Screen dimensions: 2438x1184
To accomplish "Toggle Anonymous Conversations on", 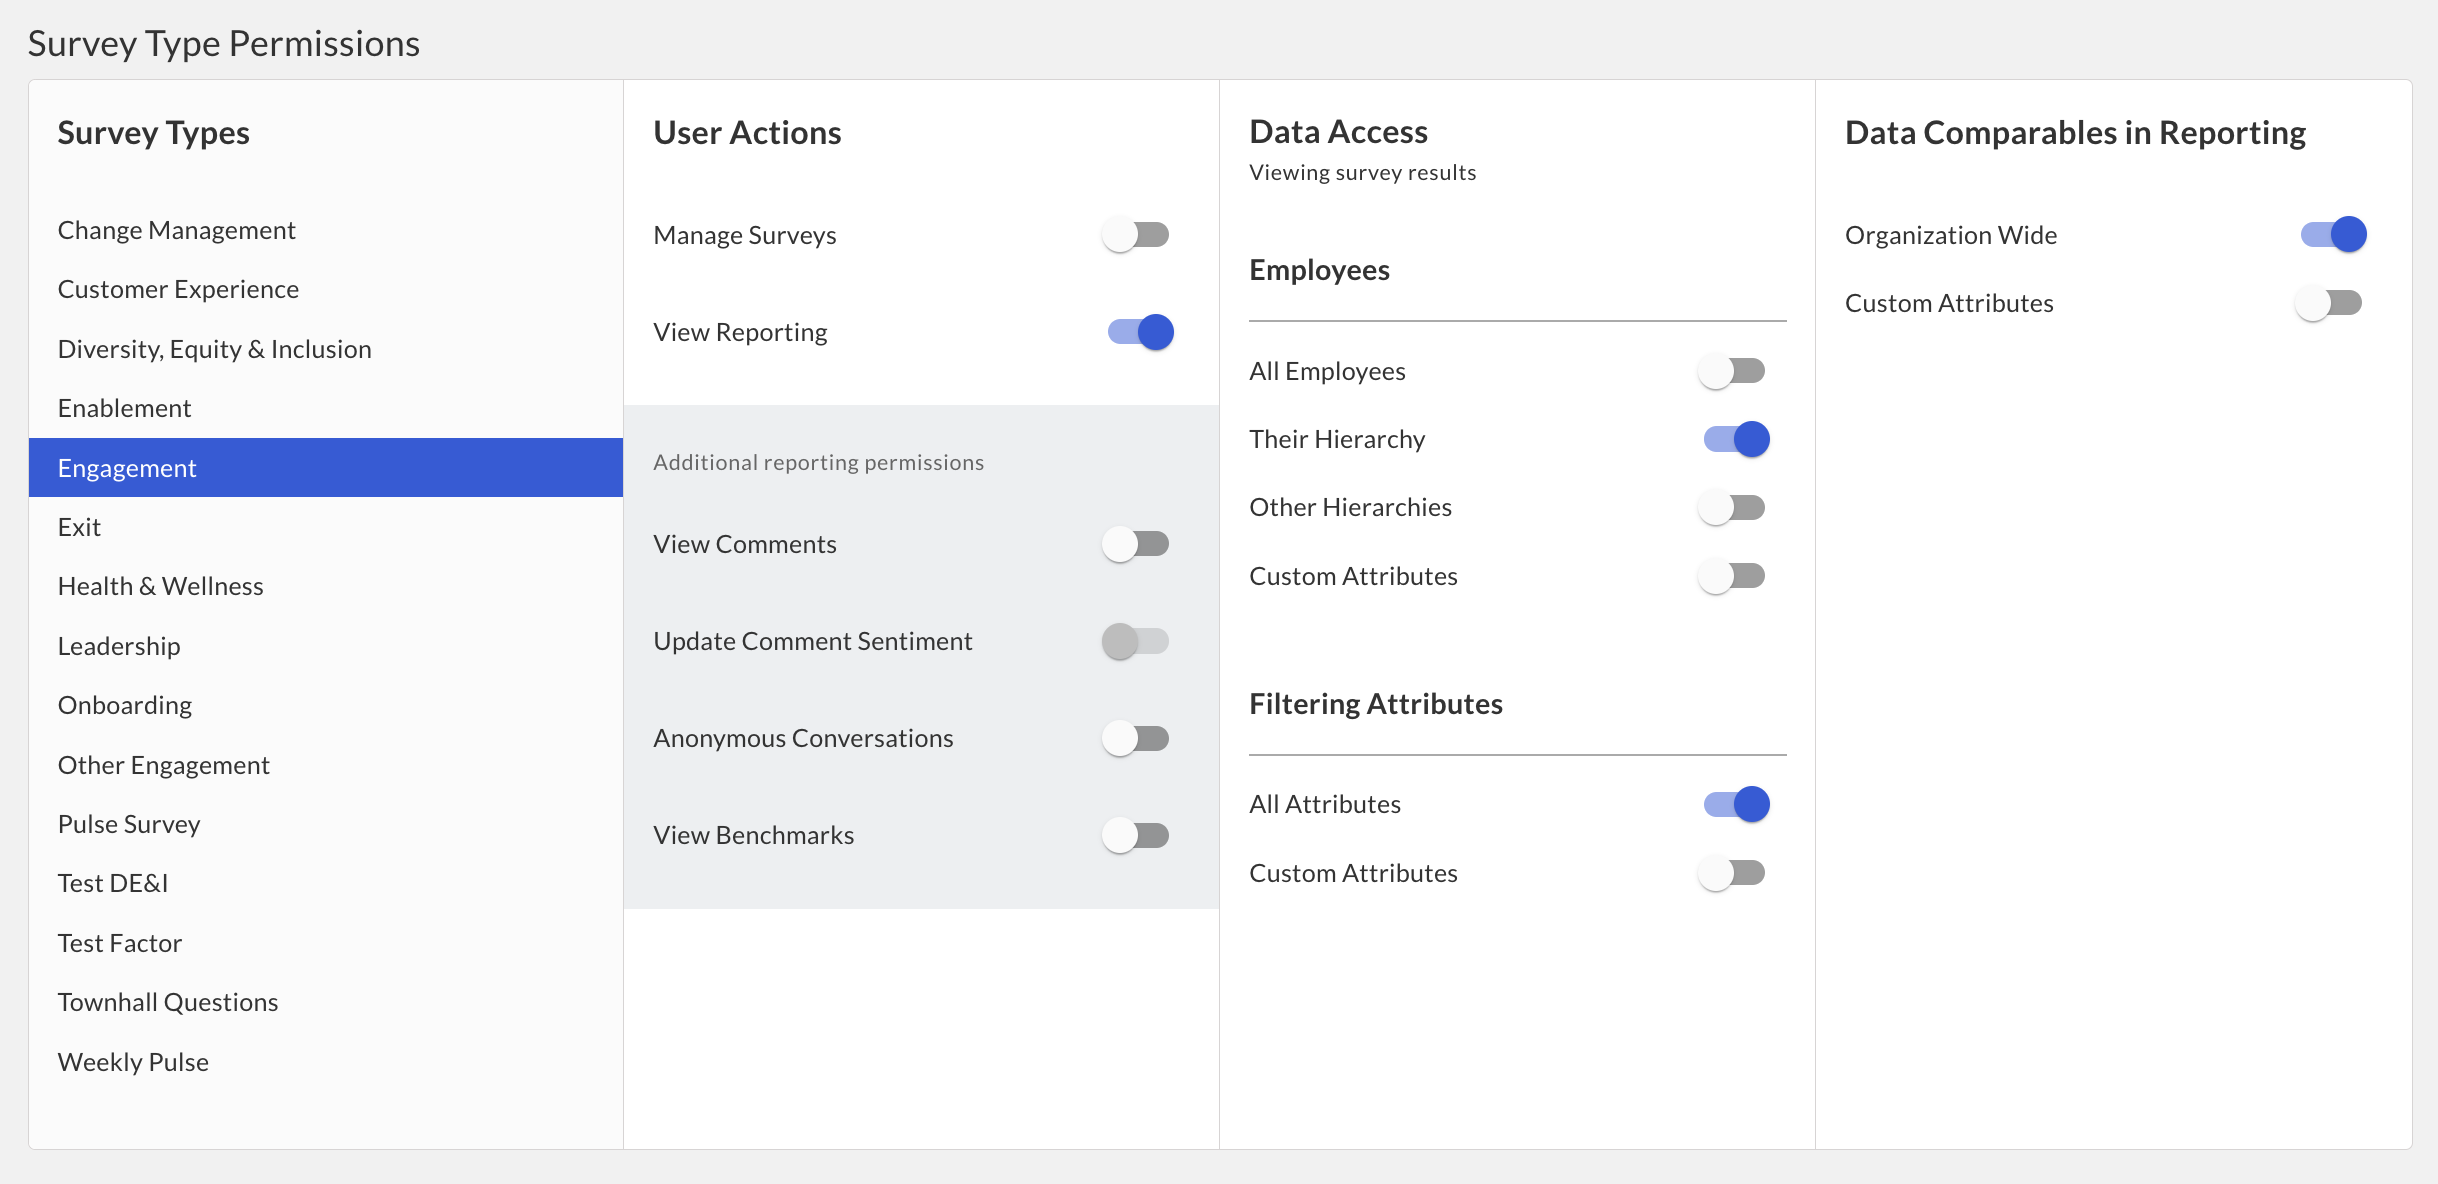I will coord(1137,738).
